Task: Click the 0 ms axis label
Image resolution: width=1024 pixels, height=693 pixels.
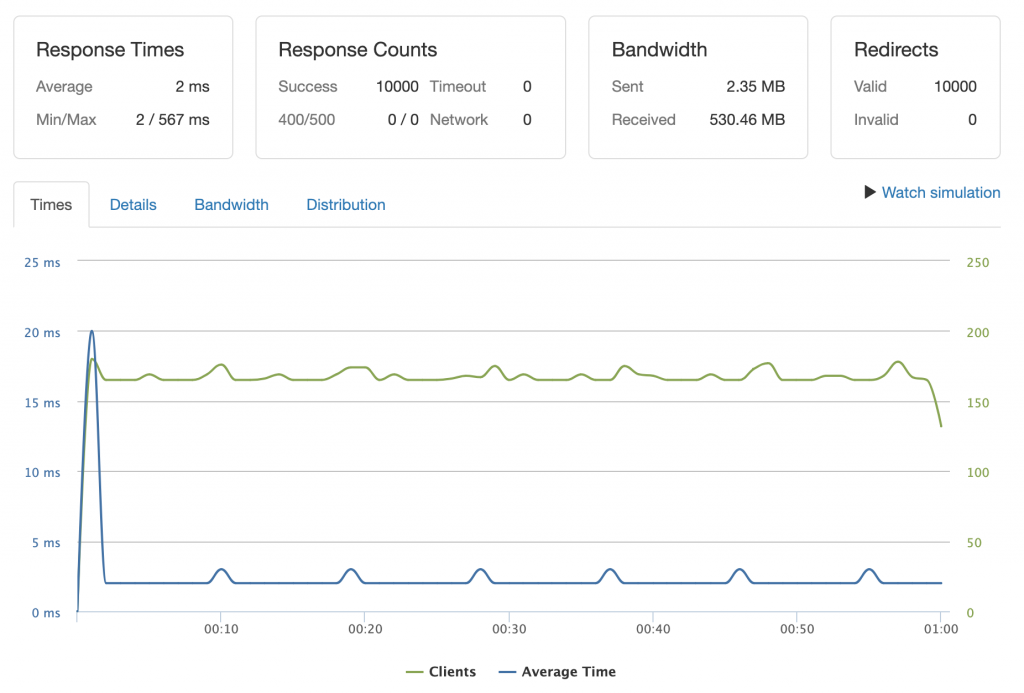Action: (x=46, y=613)
